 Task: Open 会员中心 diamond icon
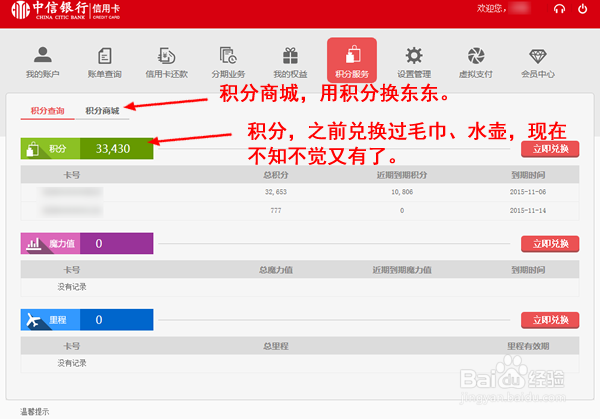(538, 56)
